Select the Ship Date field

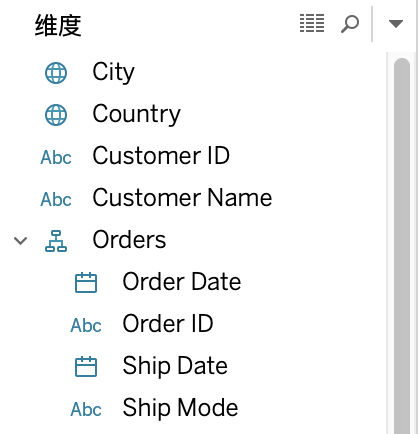tap(175, 366)
